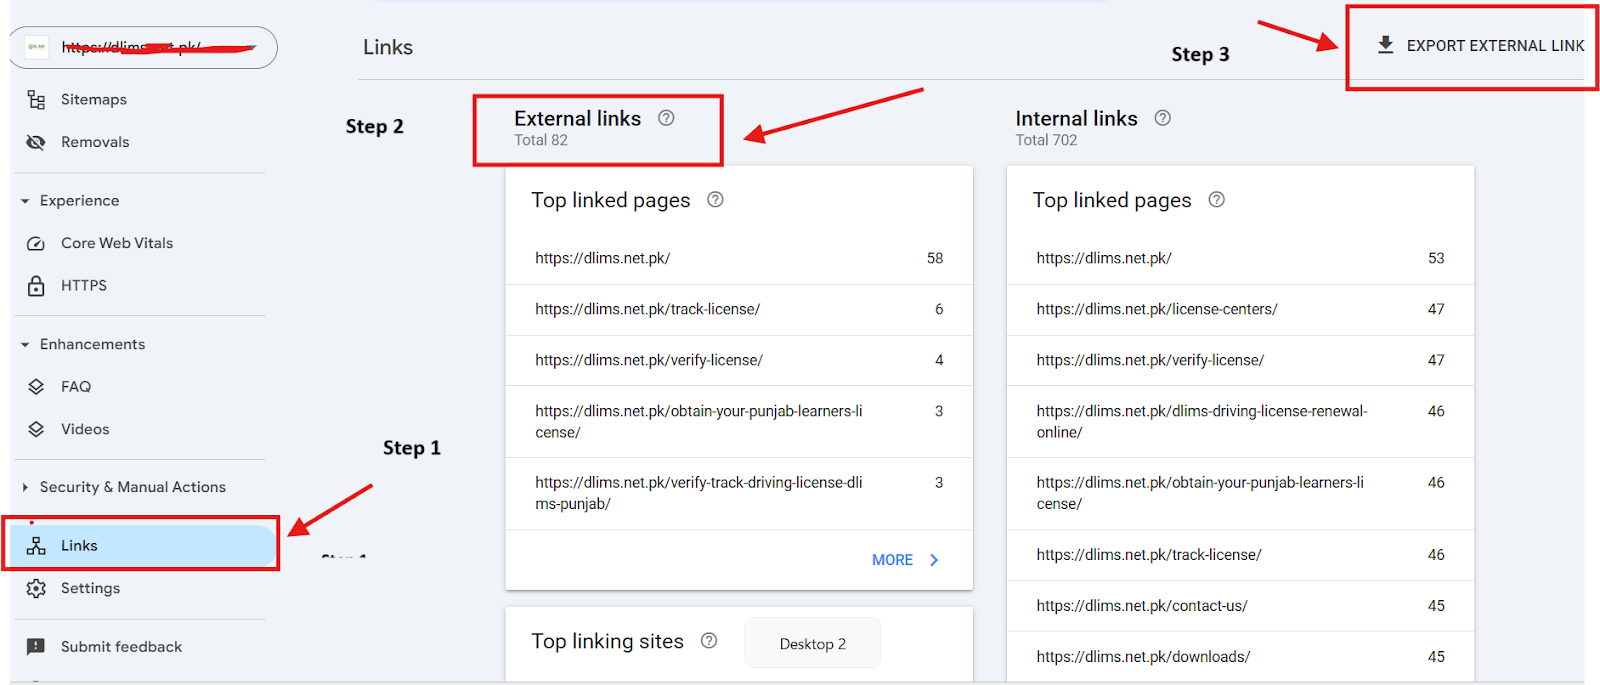Image resolution: width=1600 pixels, height=685 pixels.
Task: Click the export download arrow icon
Action: coord(1385,45)
